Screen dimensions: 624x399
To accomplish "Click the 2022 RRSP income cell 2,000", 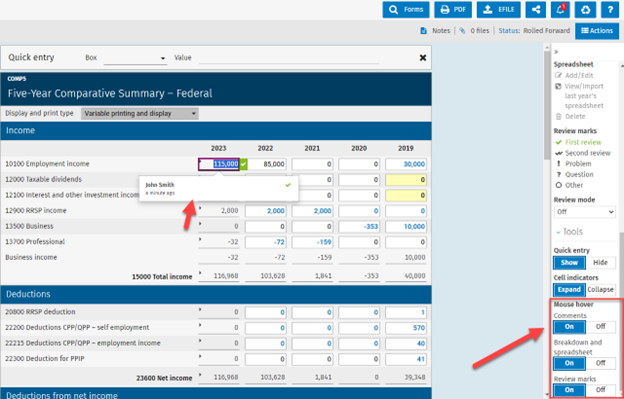I will pyautogui.click(x=265, y=211).
